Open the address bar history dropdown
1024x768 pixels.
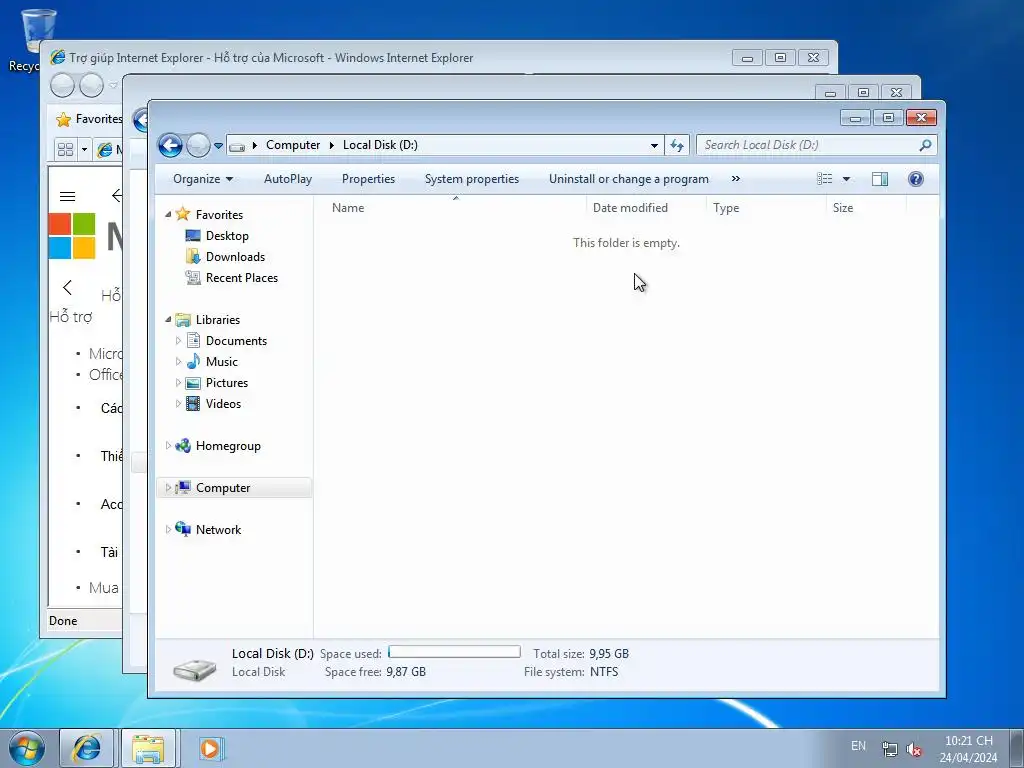[x=654, y=145]
